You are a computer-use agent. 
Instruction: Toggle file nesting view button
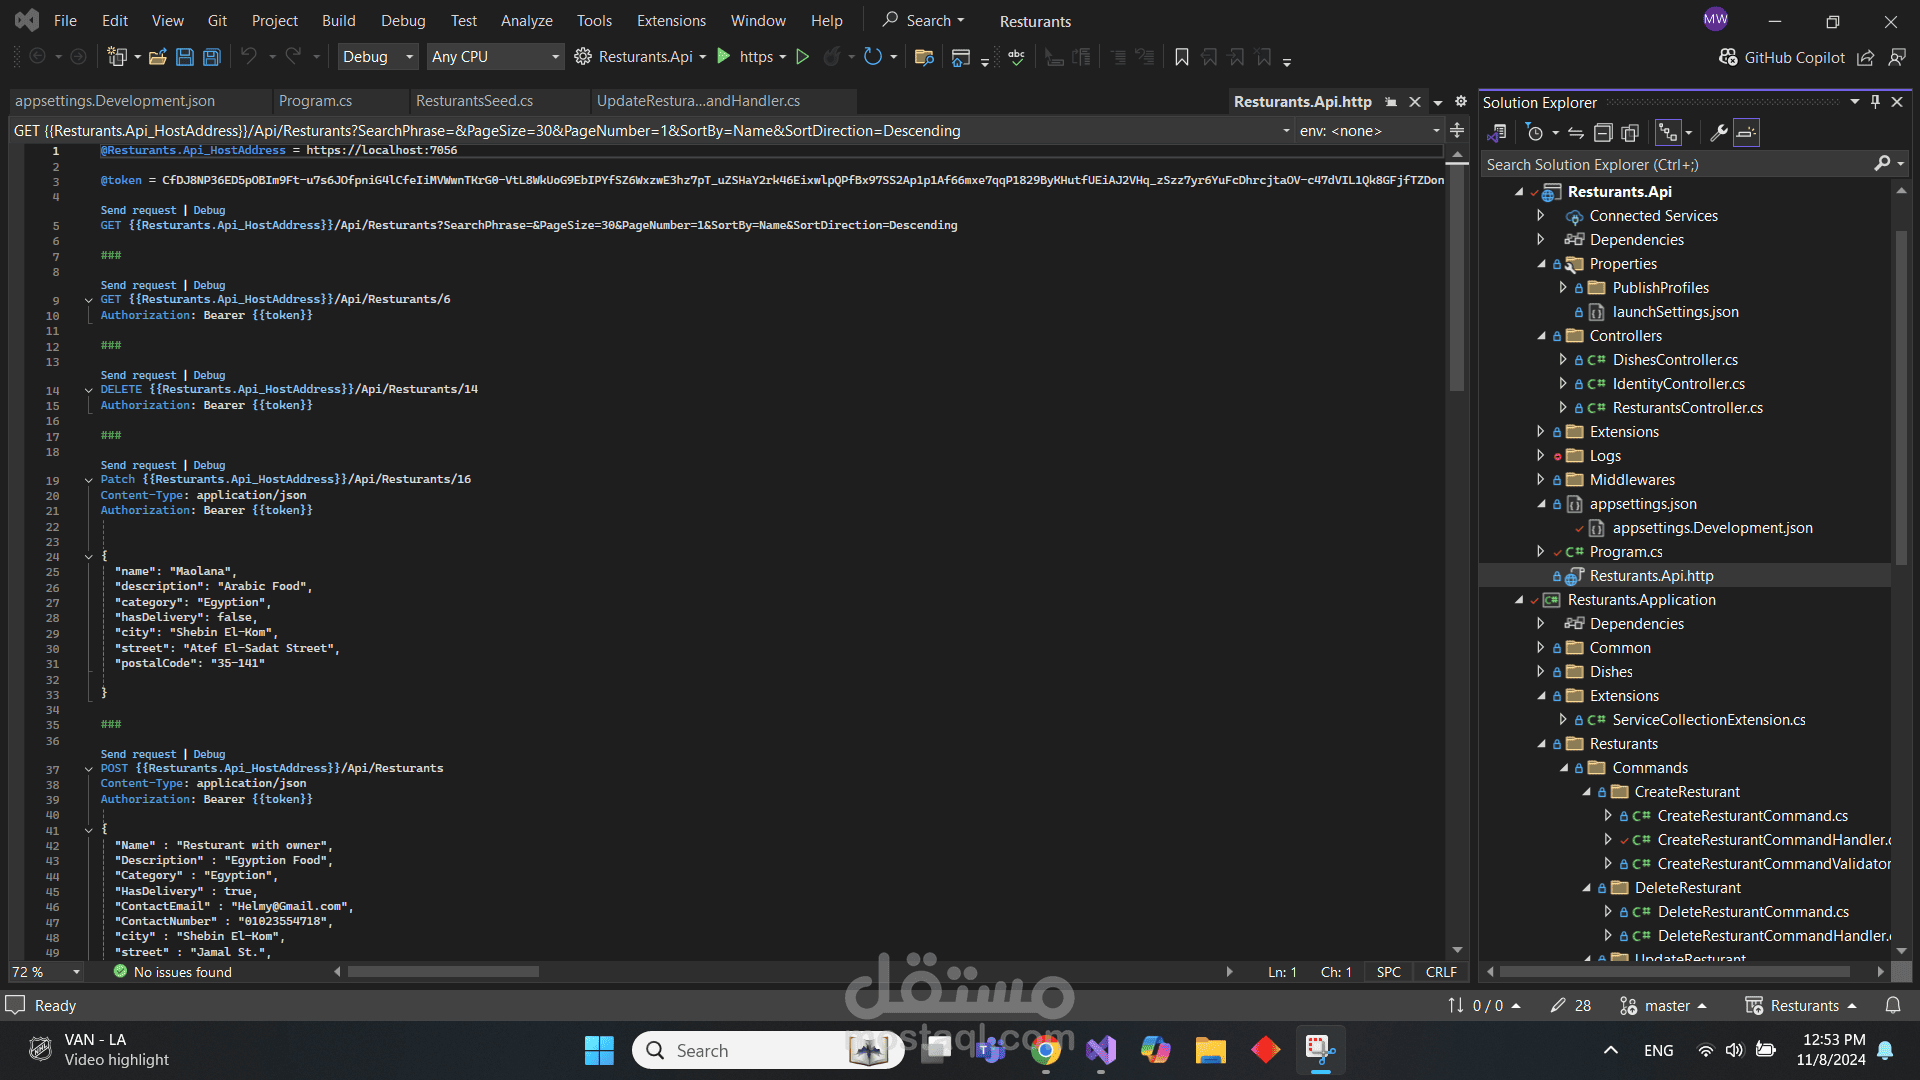(x=1668, y=132)
